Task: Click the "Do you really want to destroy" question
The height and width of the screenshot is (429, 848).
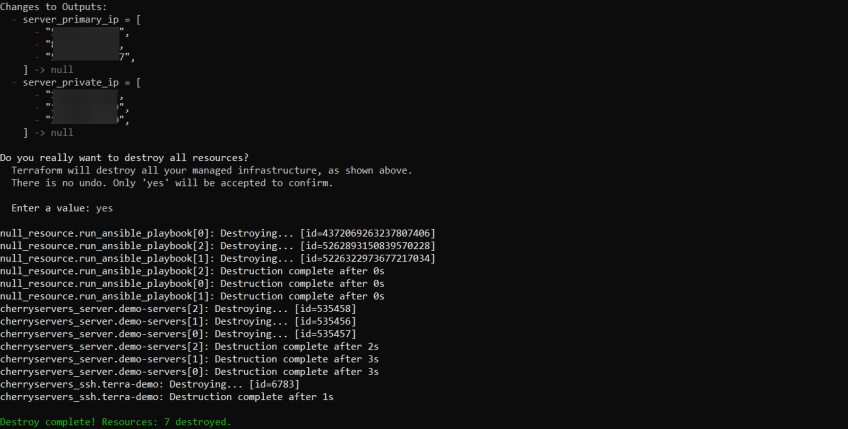Action: pyautogui.click(x=124, y=158)
